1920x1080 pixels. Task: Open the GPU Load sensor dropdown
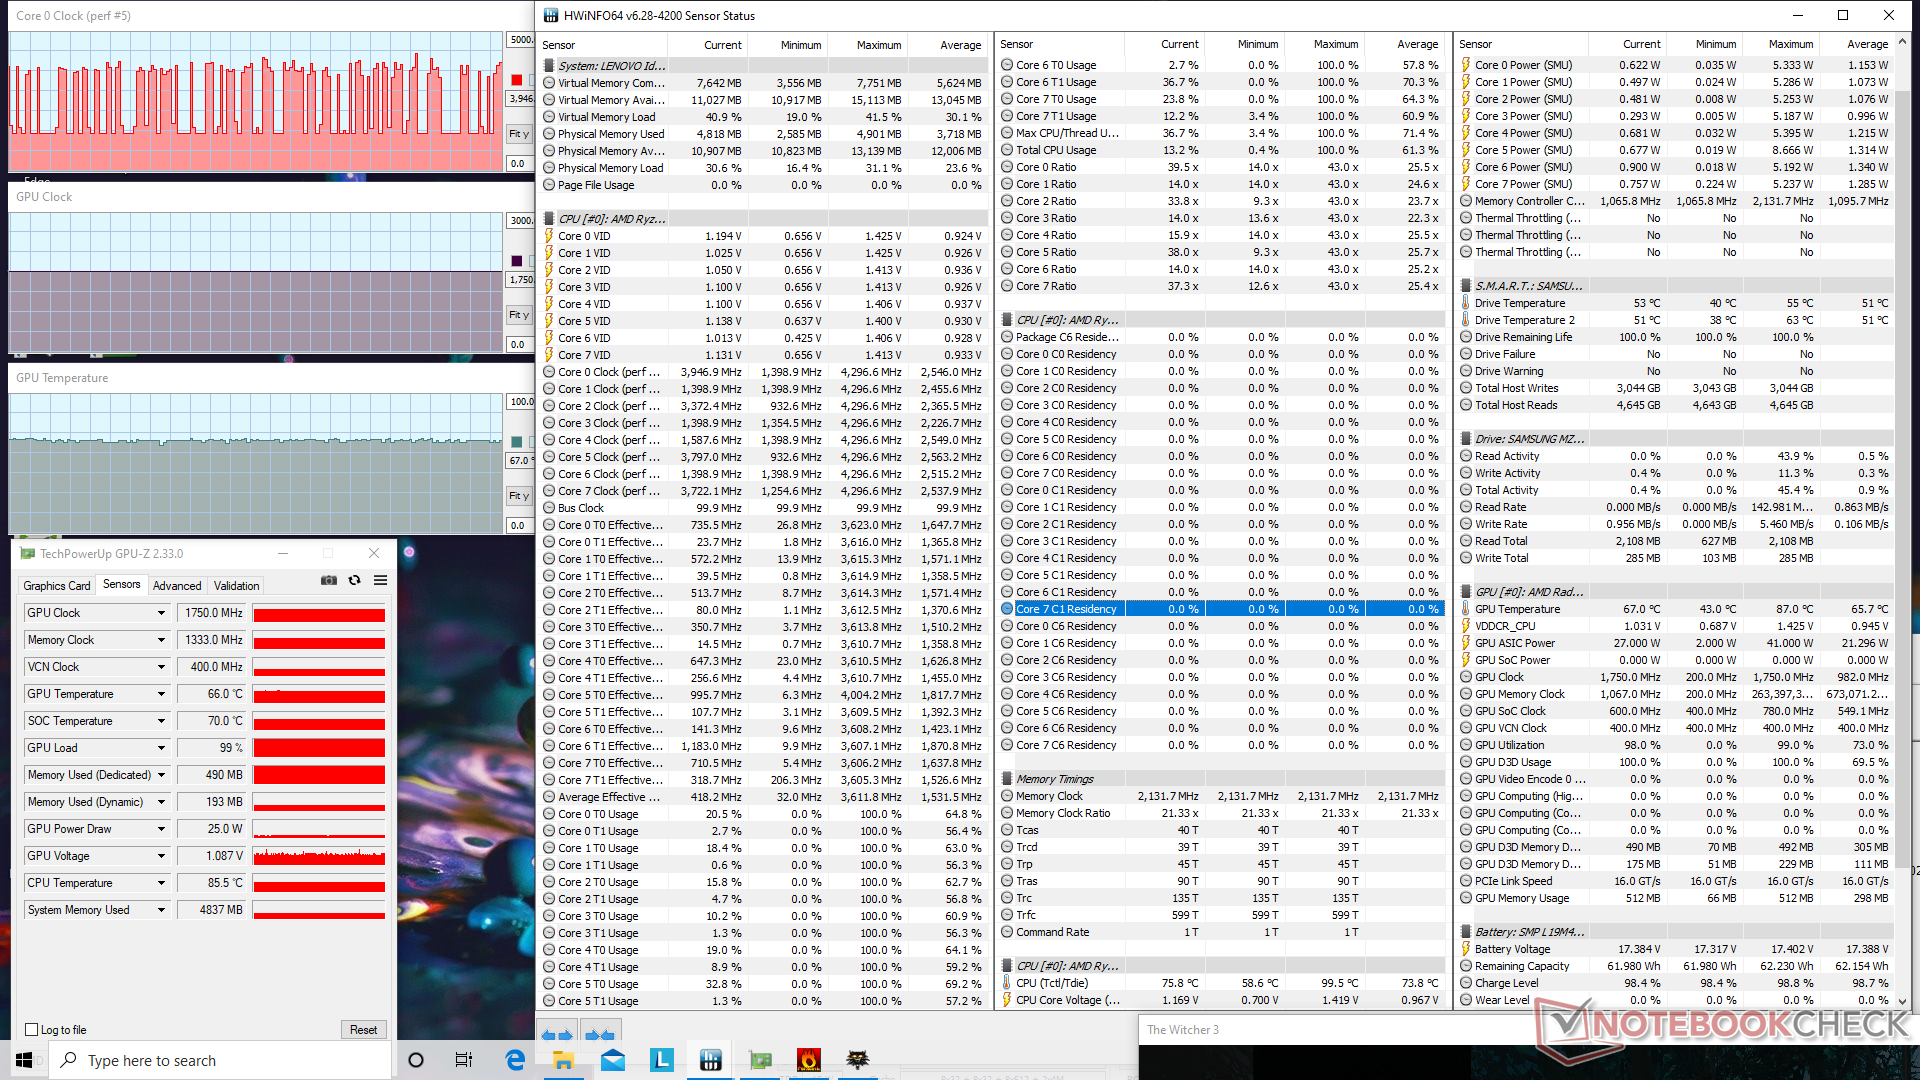pyautogui.click(x=161, y=748)
